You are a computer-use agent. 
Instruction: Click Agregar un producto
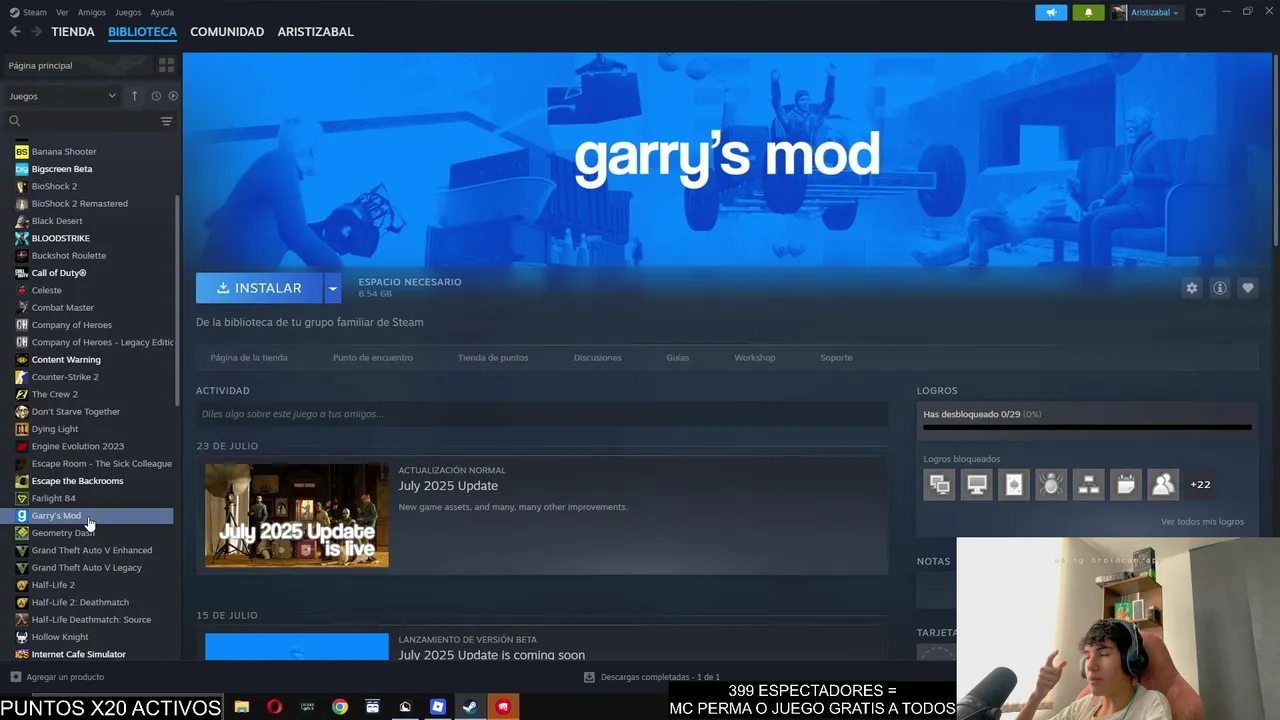[65, 677]
